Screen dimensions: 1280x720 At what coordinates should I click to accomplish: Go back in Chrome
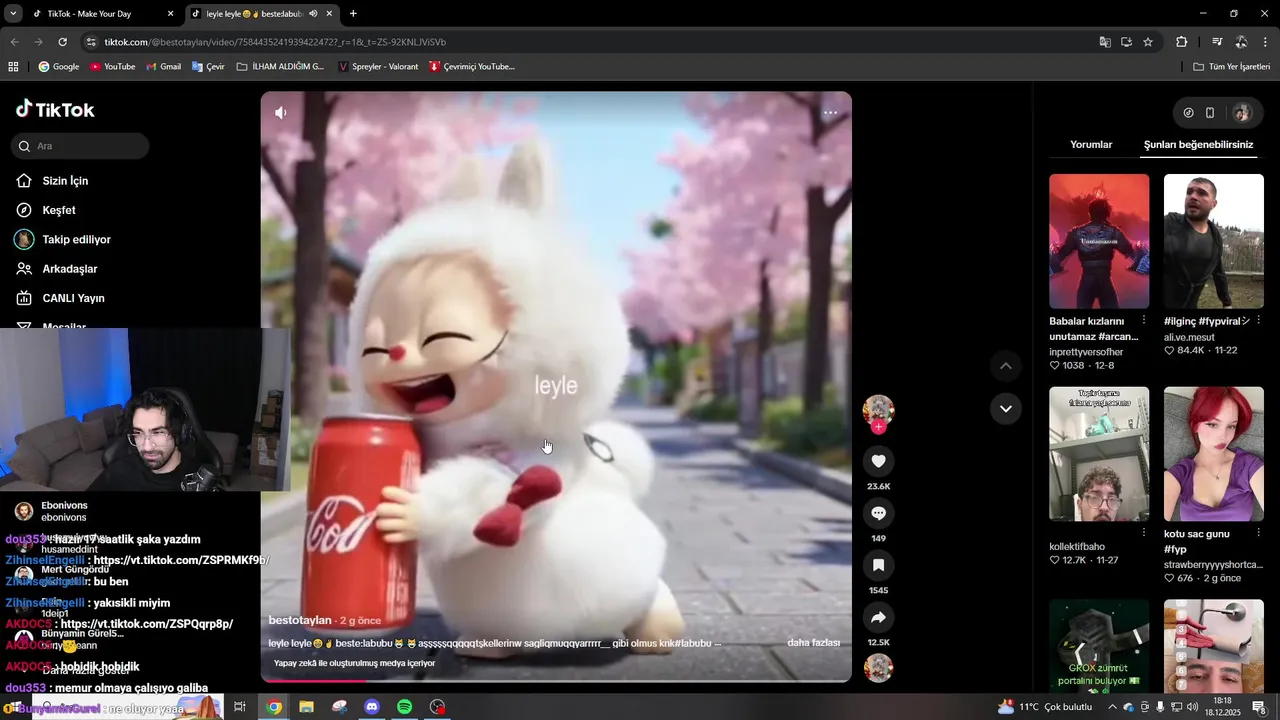(14, 42)
